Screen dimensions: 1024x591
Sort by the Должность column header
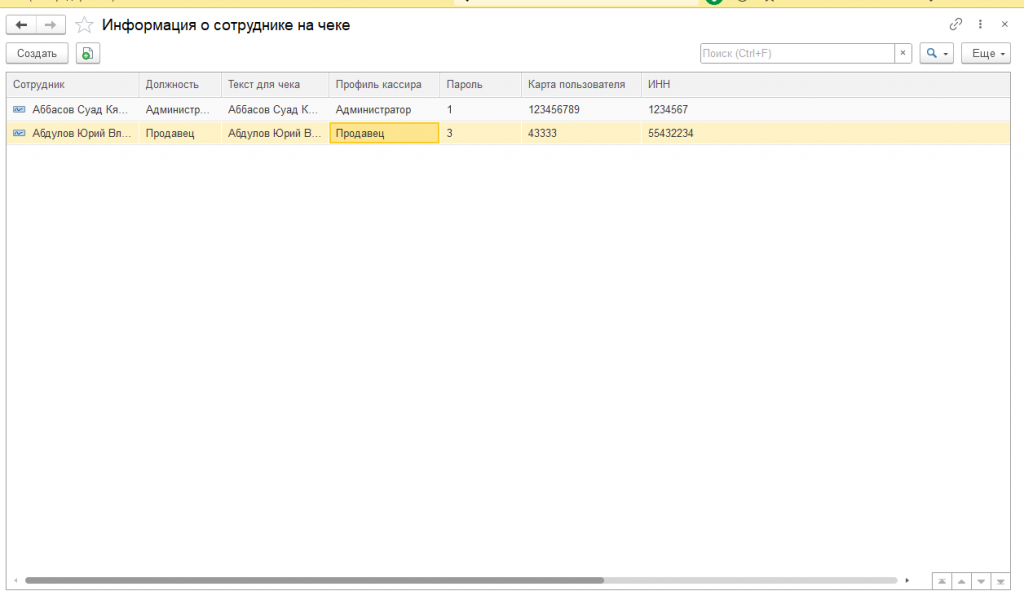pyautogui.click(x=180, y=85)
